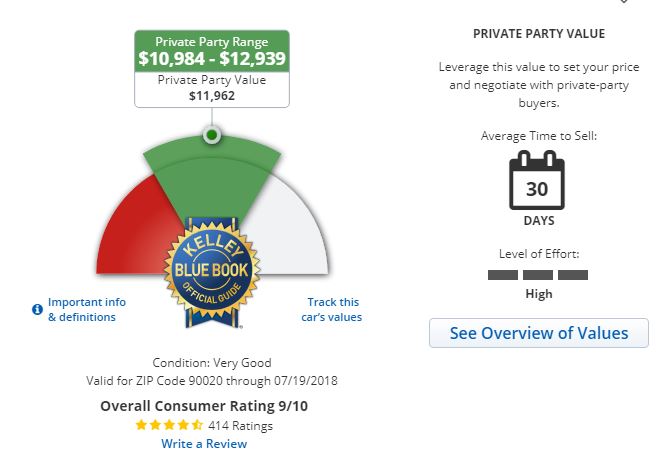The image size is (670, 471).
Task: Click the Condition: Very Good text
Action: (x=212, y=363)
